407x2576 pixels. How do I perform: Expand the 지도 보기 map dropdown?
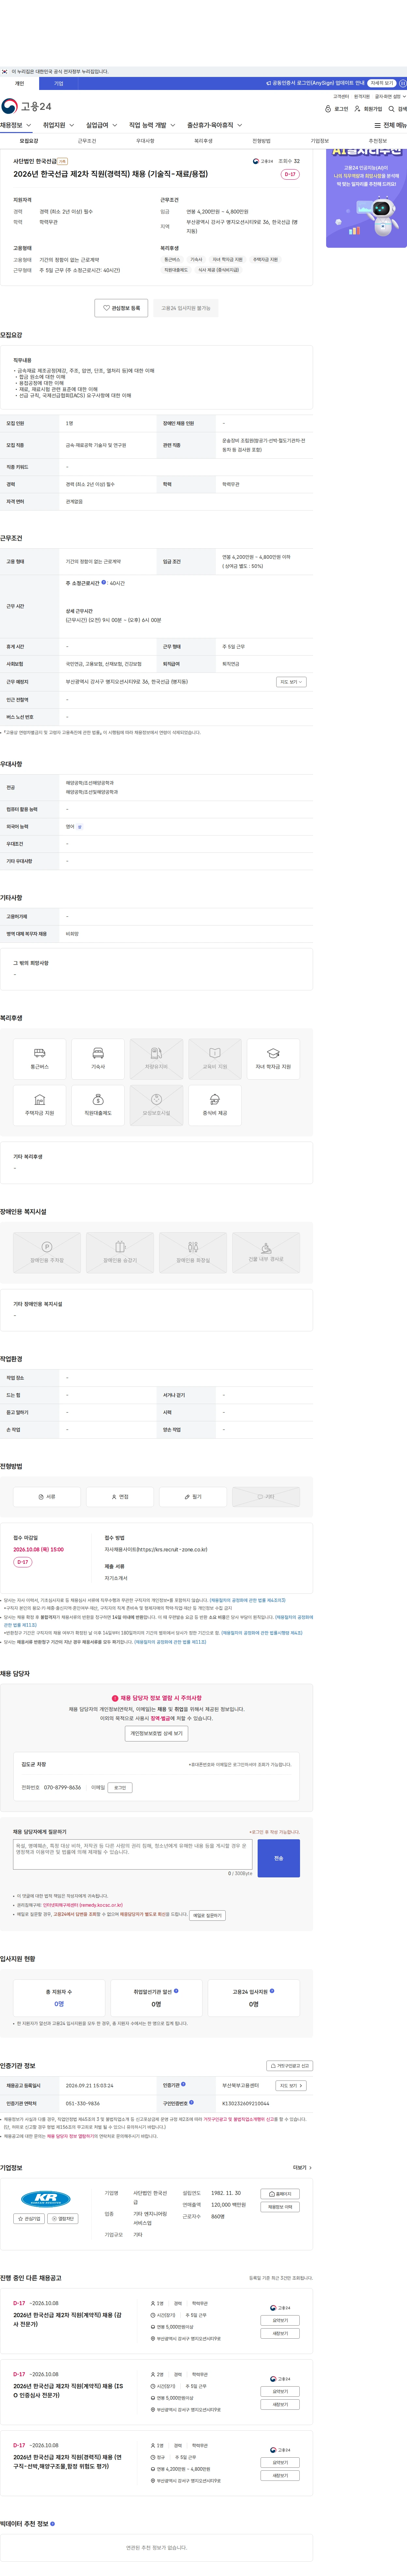291,682
